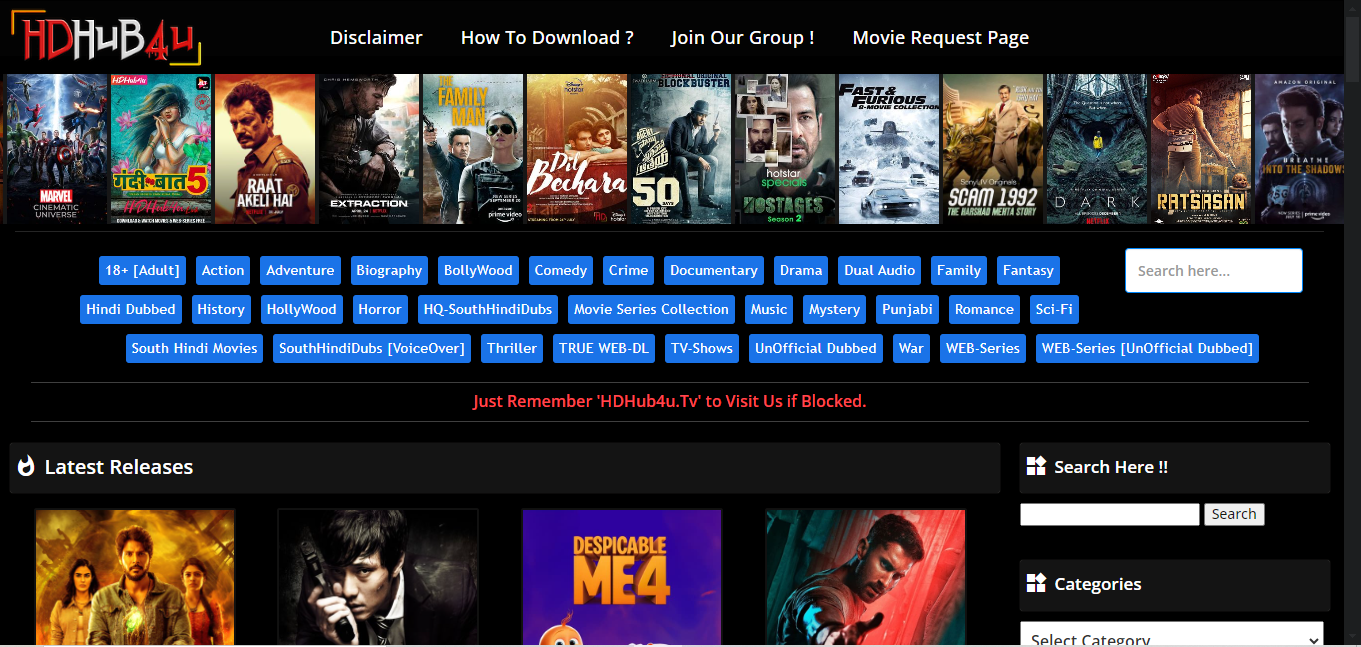1361x647 pixels.
Task: Open the Punjabi category
Action: coord(907,309)
